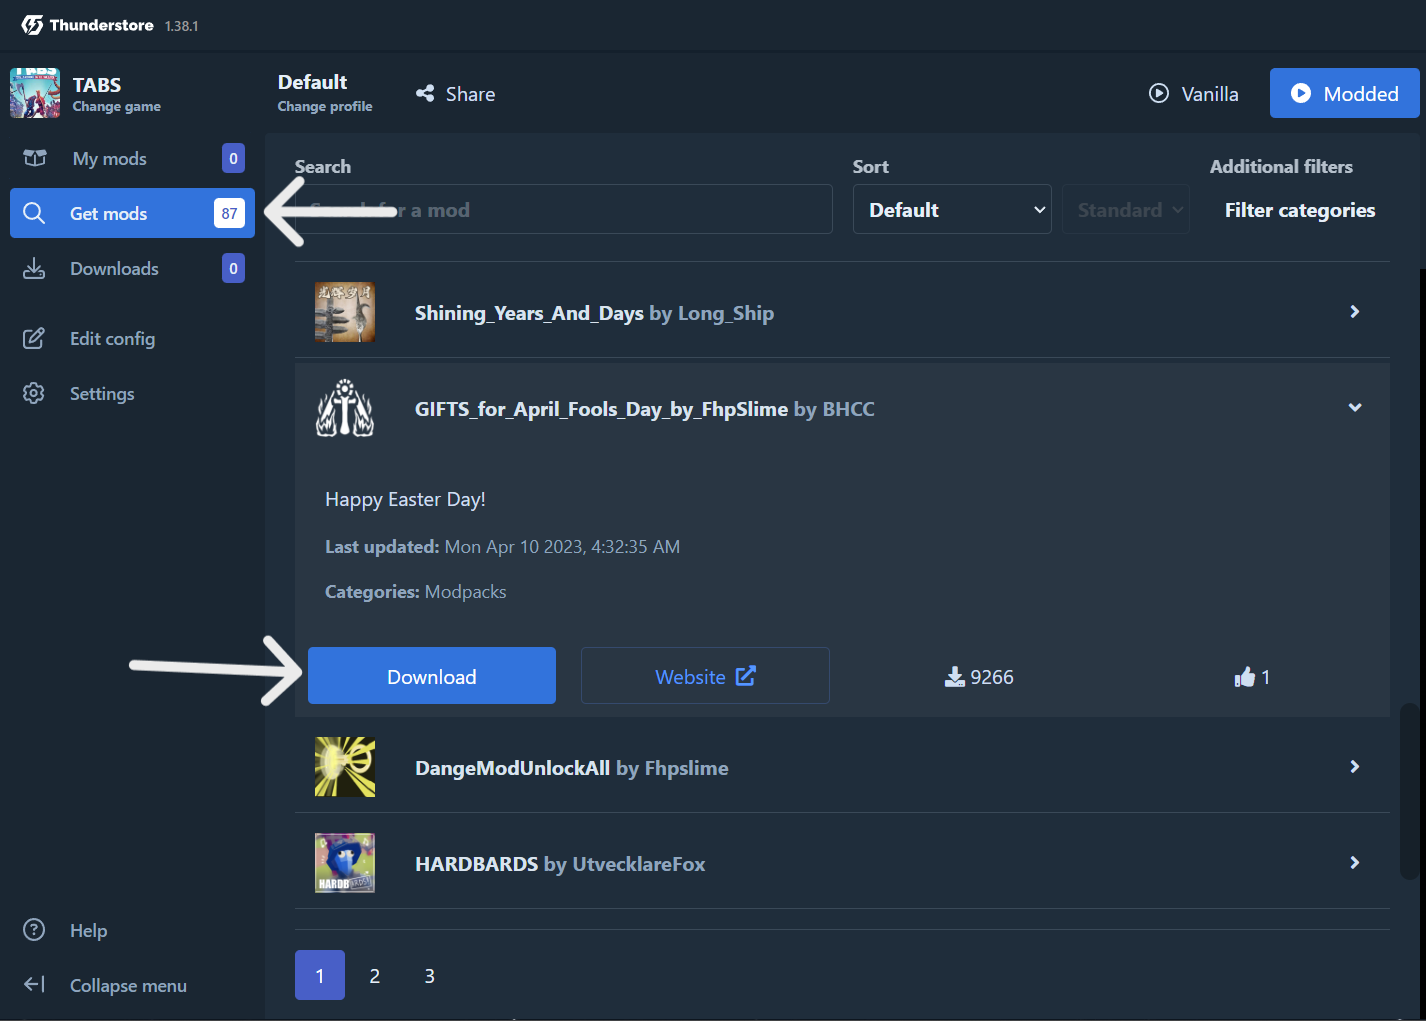Image resolution: width=1426 pixels, height=1021 pixels.
Task: Open the Settings section
Action: (132, 393)
